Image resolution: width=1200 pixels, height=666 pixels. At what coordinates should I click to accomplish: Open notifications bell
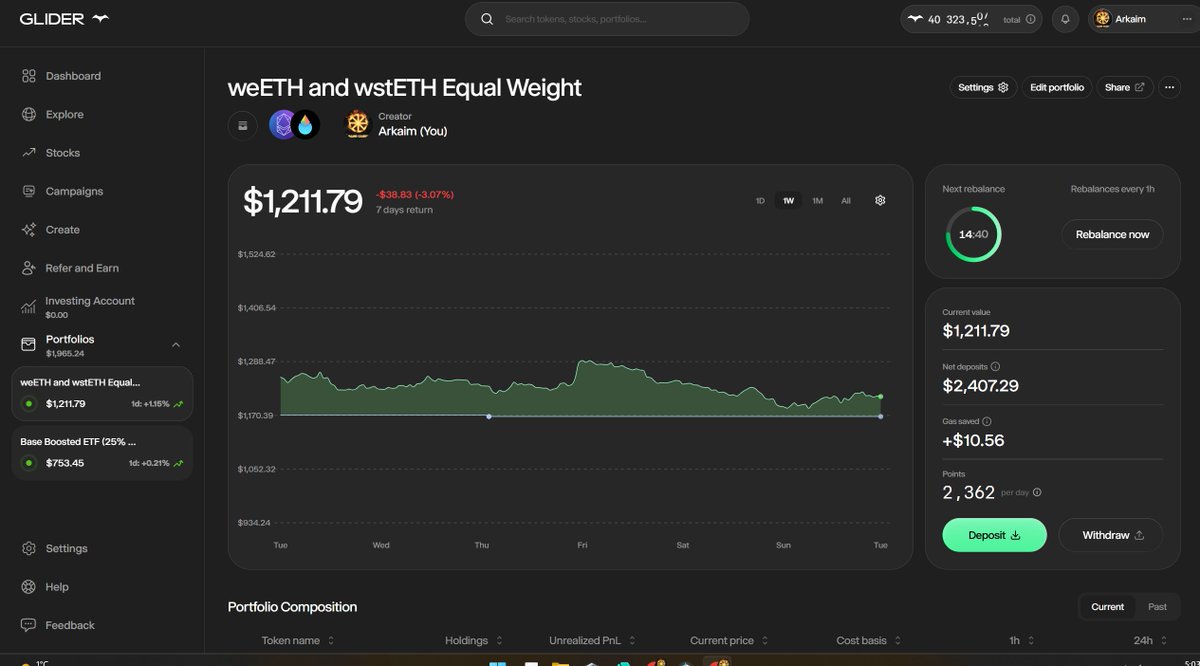pos(1065,19)
